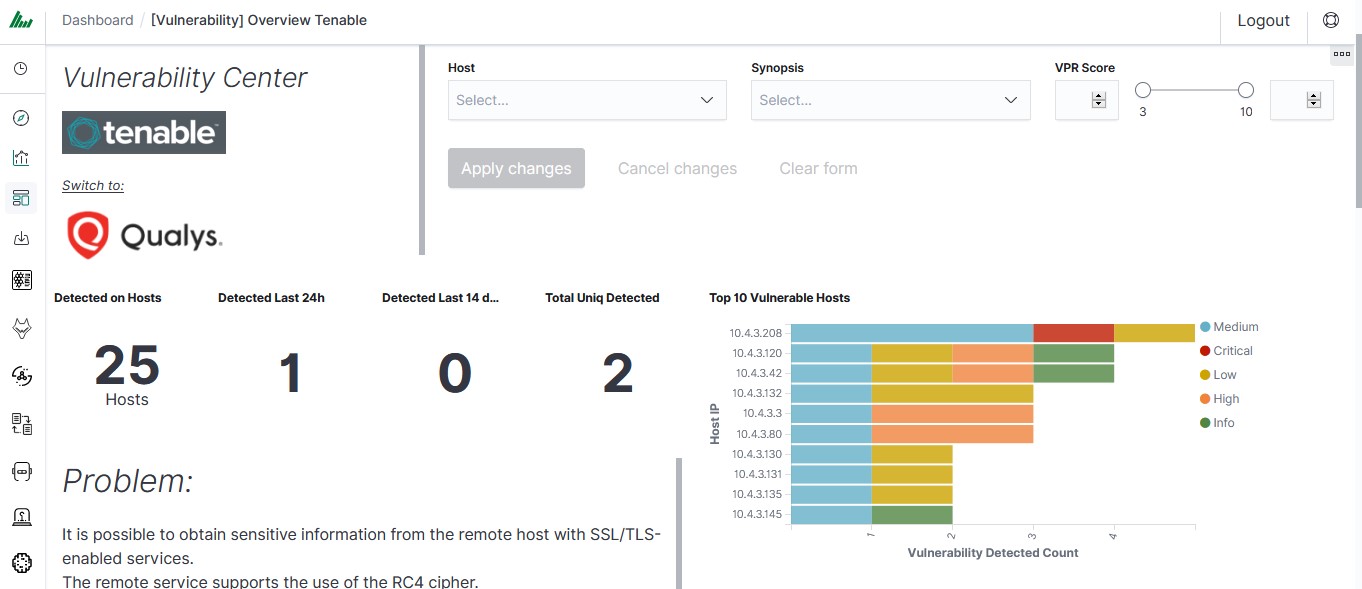This screenshot has width=1362, height=589.
Task: Click host label 10.4.3.42 in chart
Action: pyautogui.click(x=760, y=373)
